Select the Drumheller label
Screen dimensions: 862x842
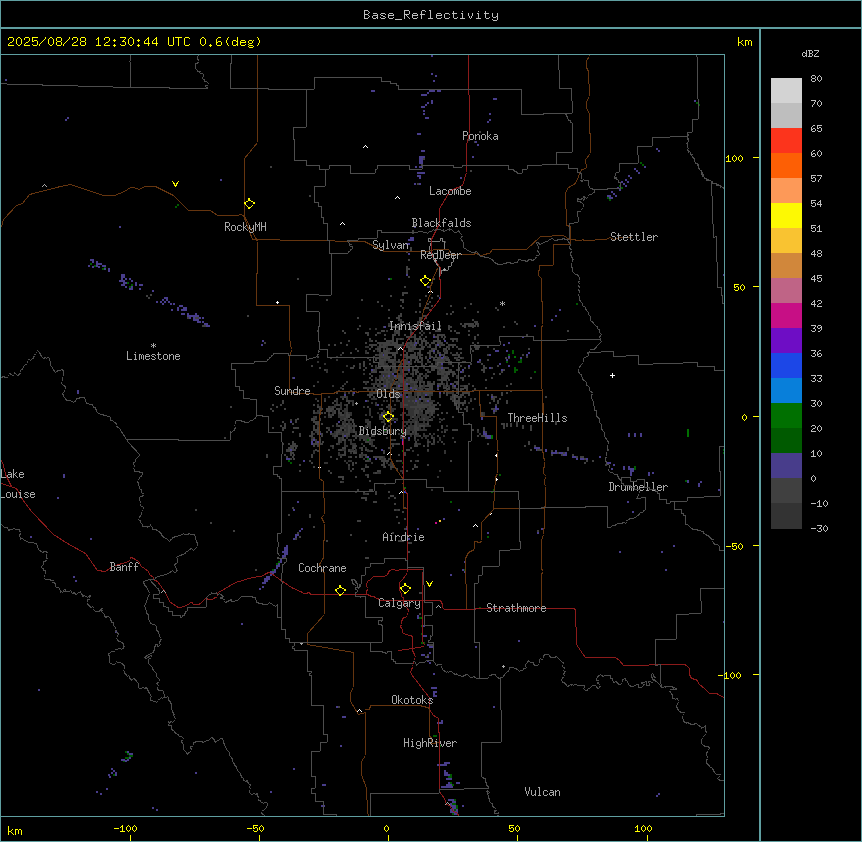638,487
